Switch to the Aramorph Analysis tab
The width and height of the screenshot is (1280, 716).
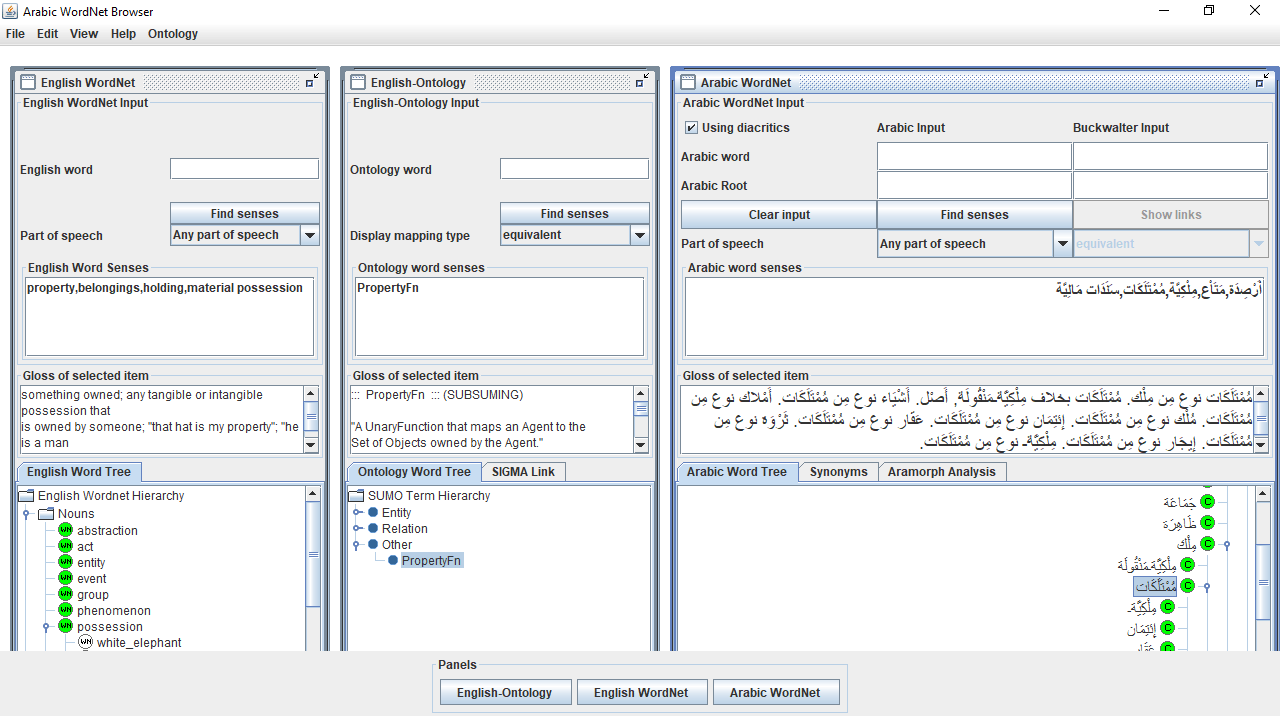[942, 471]
